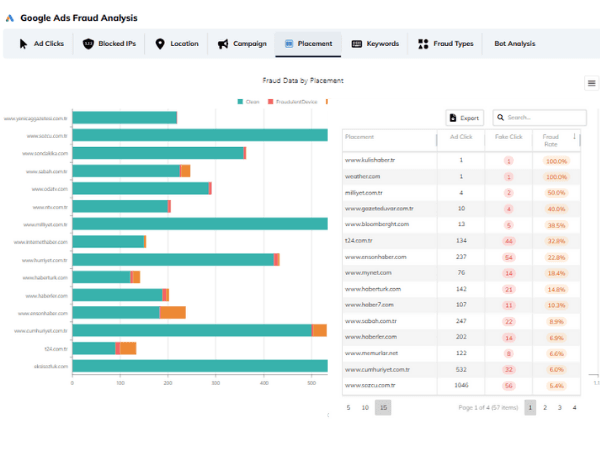Open the chart hamburger menu icon
The height and width of the screenshot is (470, 600).
click(x=591, y=83)
